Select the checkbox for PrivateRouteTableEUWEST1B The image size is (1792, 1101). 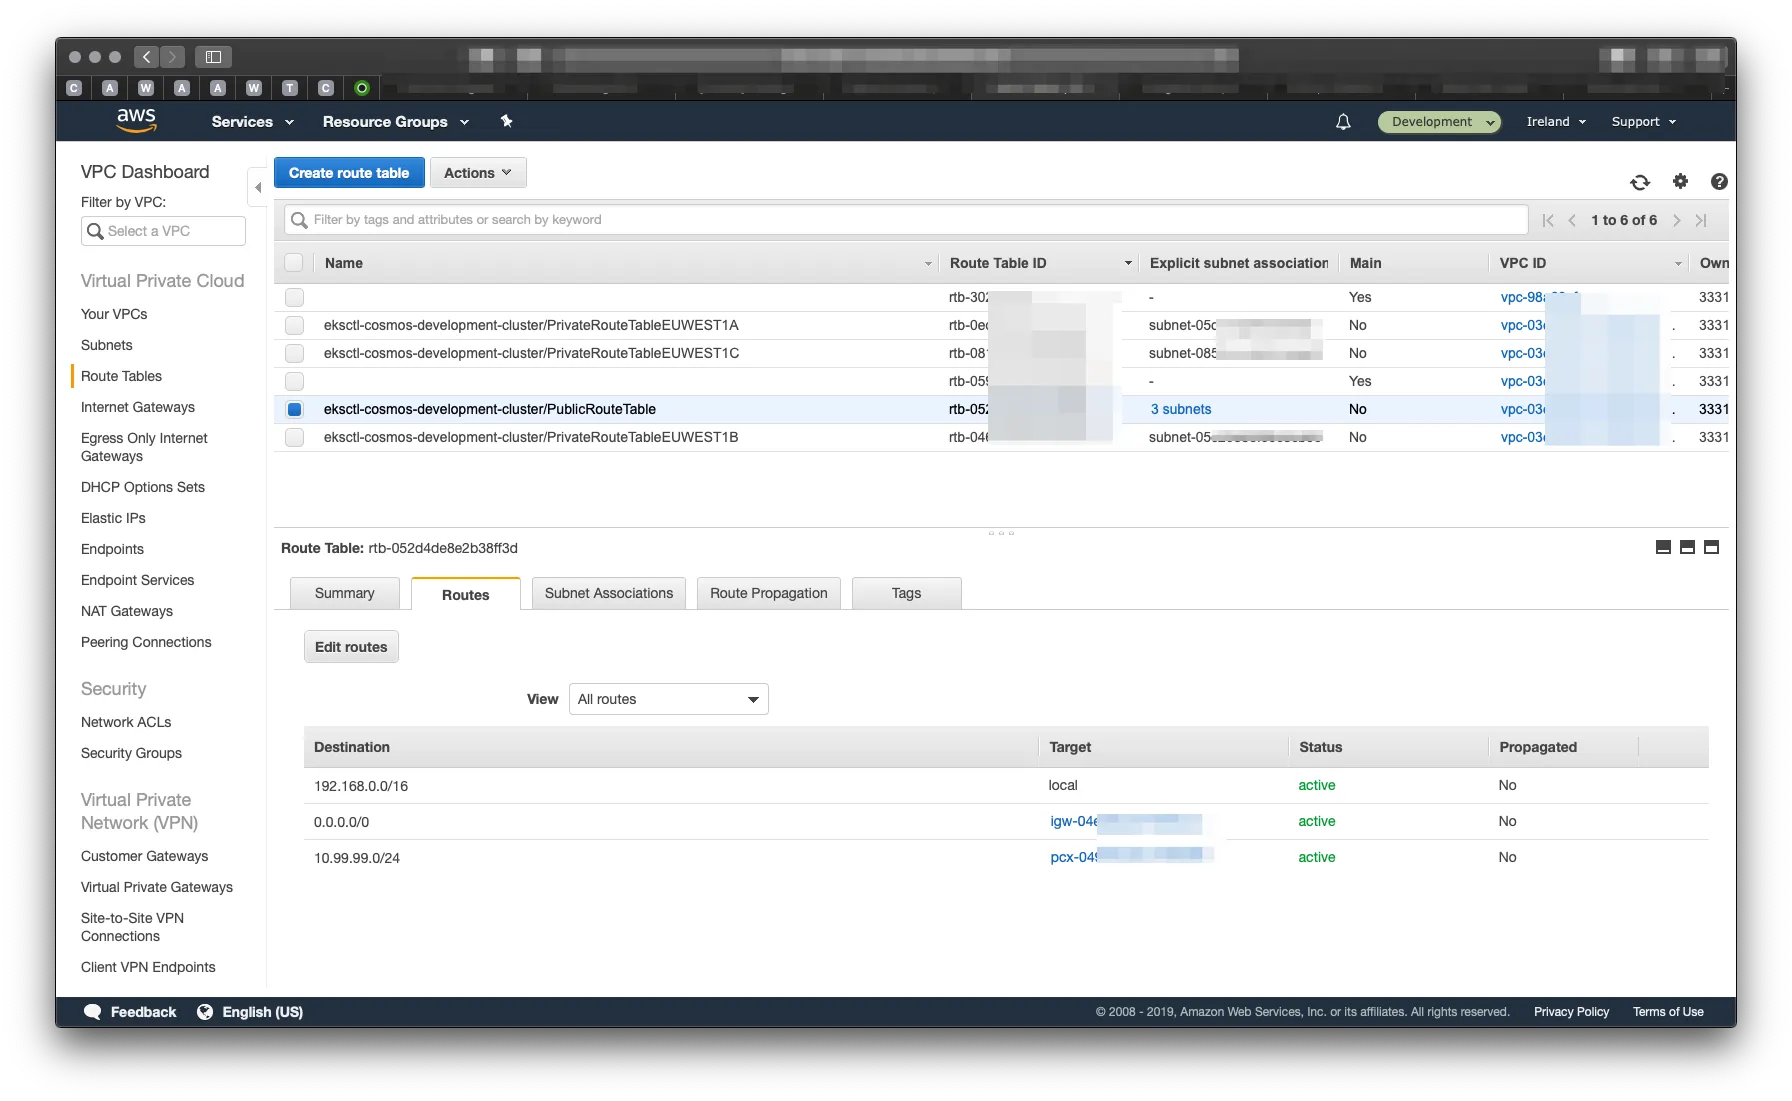coord(294,437)
